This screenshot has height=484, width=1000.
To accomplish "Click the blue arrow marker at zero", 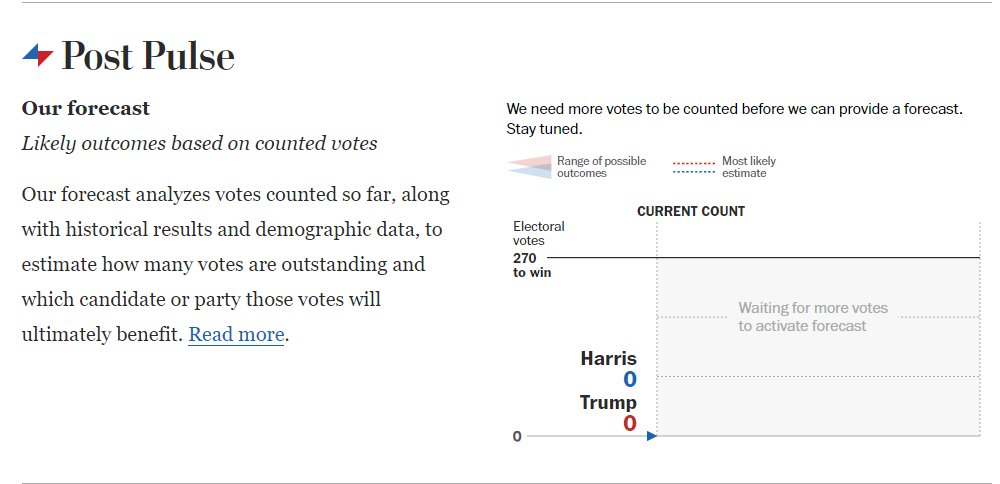I will coord(651,436).
